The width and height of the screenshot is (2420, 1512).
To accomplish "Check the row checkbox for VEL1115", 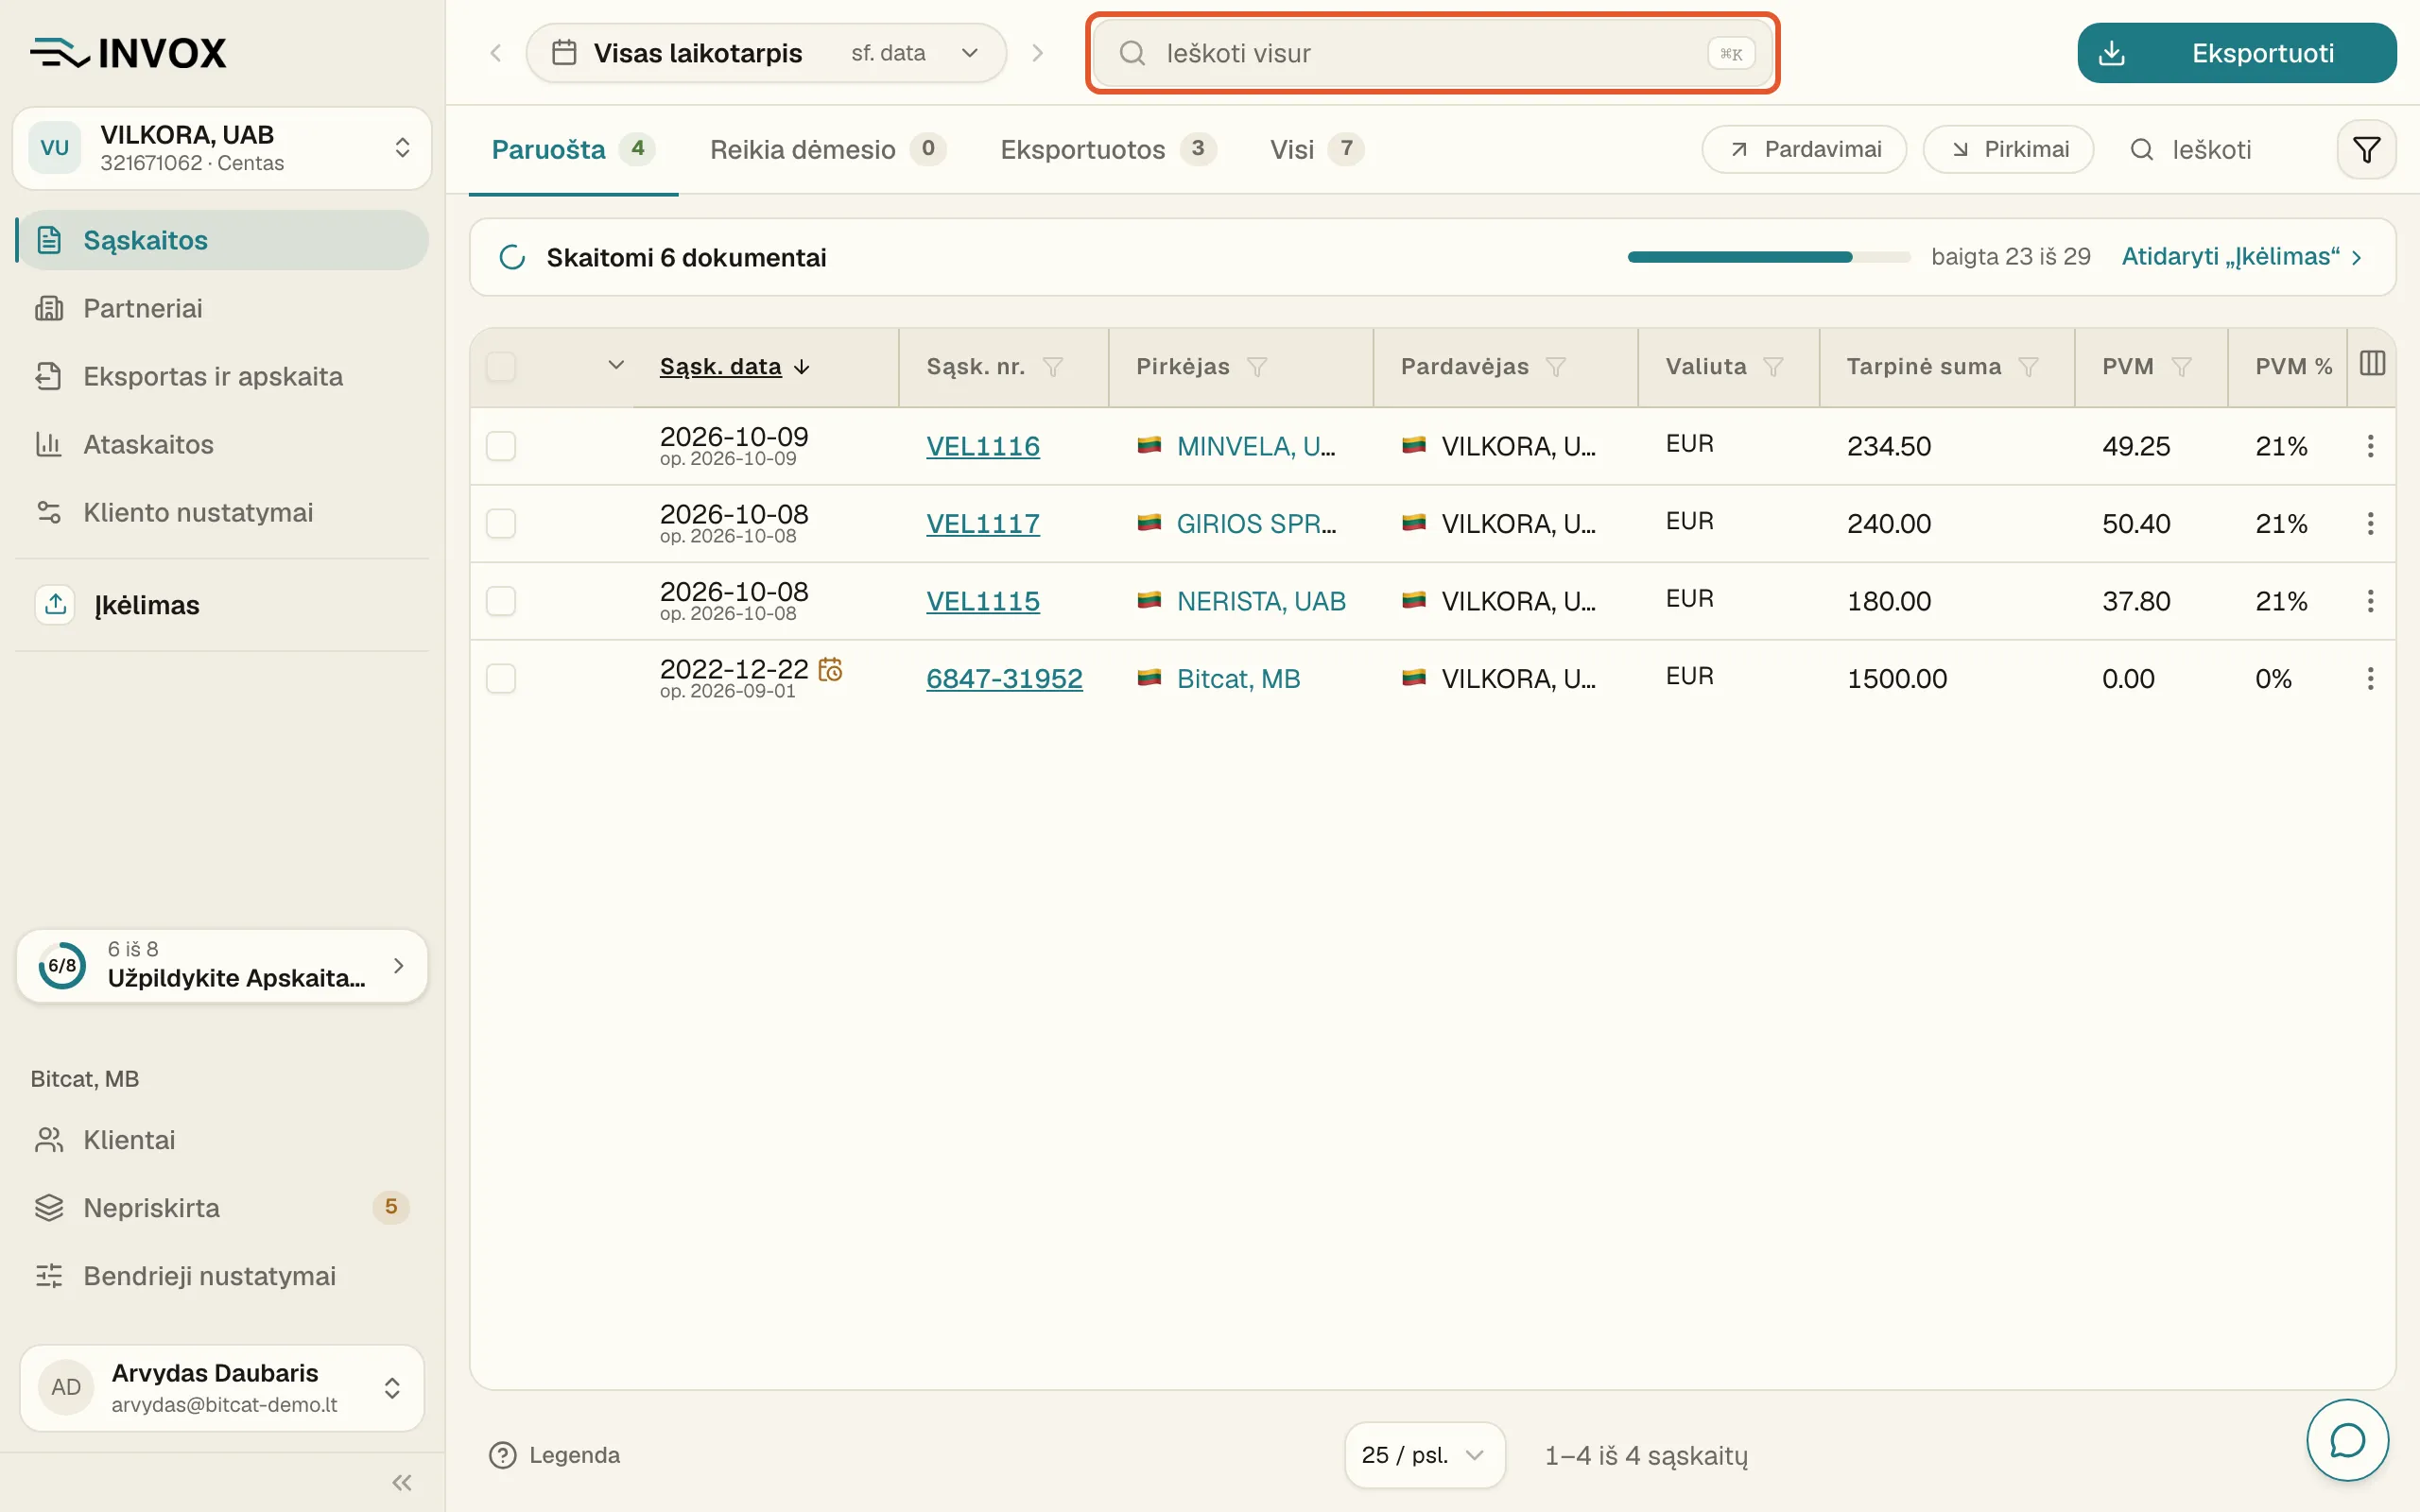I will 501,601.
